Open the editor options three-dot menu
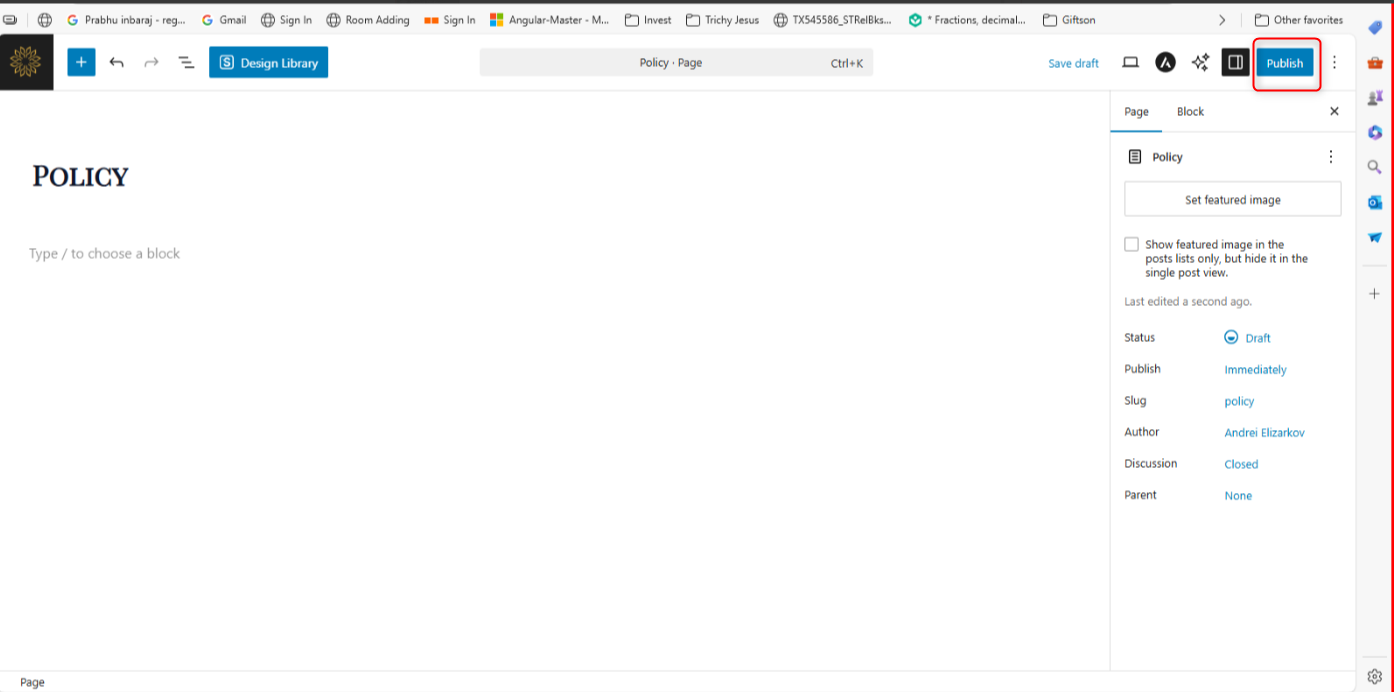 [1334, 62]
